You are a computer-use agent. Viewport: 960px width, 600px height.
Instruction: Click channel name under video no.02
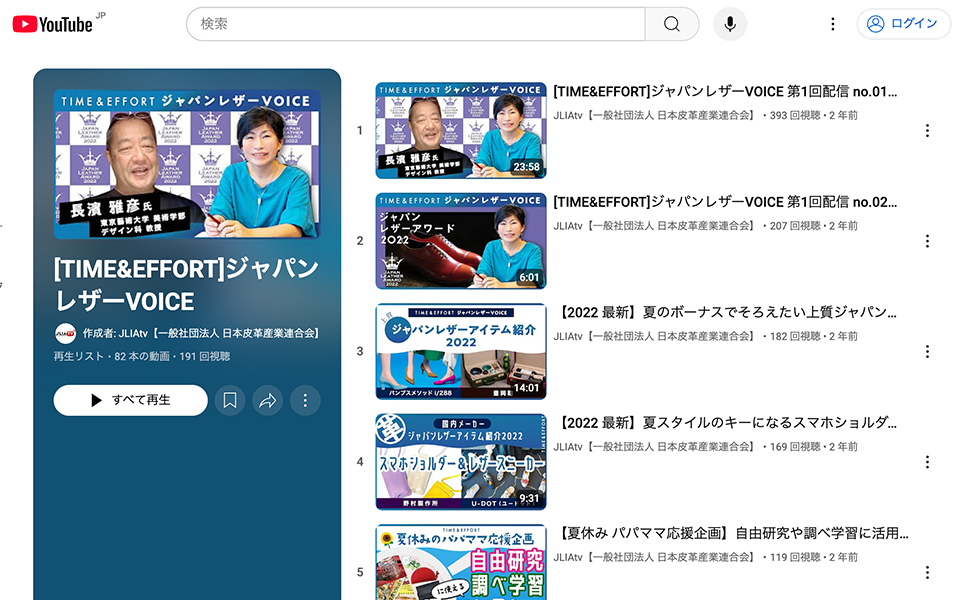coord(654,226)
